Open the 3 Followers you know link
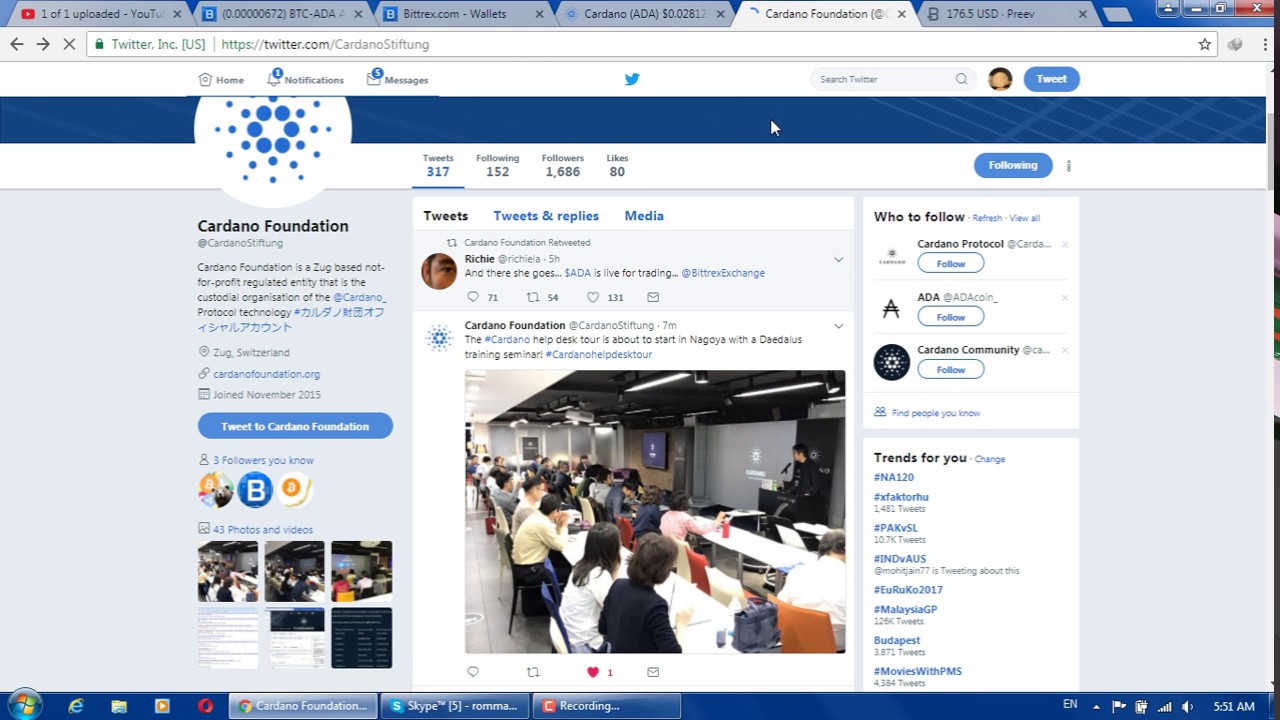The width and height of the screenshot is (1280, 720). click(x=263, y=461)
